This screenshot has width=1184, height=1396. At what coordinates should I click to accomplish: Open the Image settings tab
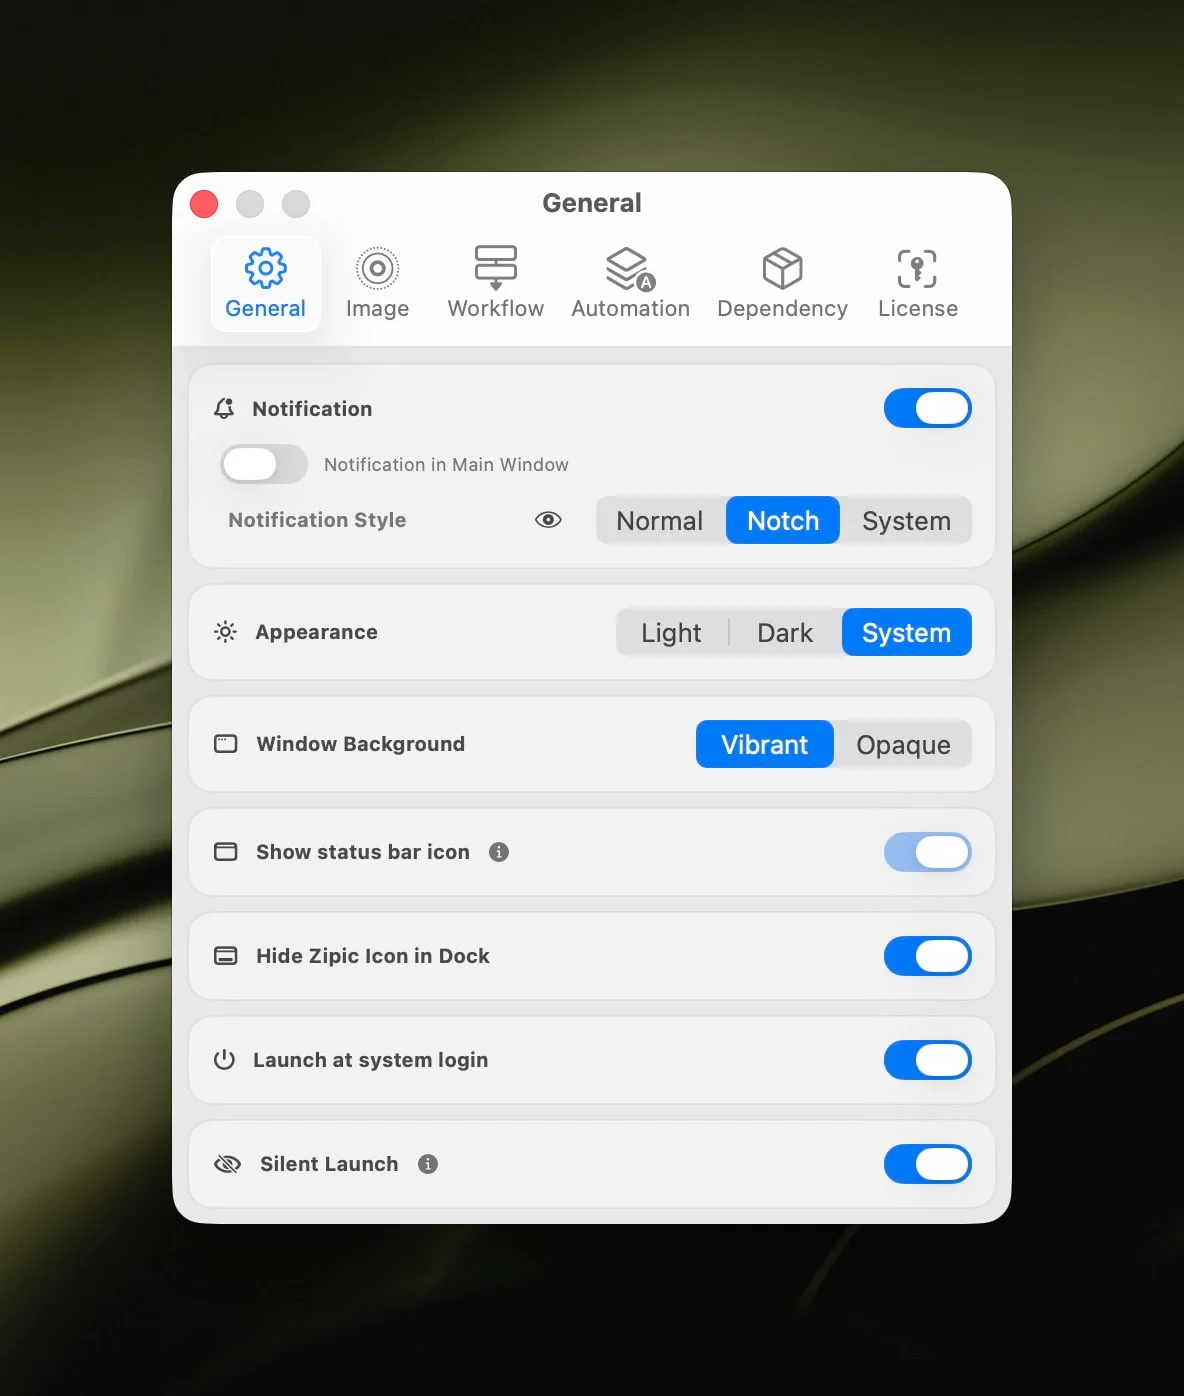click(x=377, y=284)
